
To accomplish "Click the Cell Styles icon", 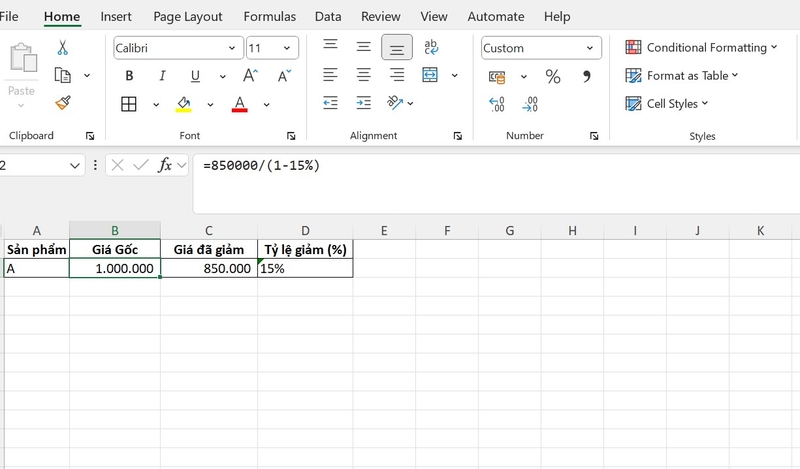I will point(633,104).
